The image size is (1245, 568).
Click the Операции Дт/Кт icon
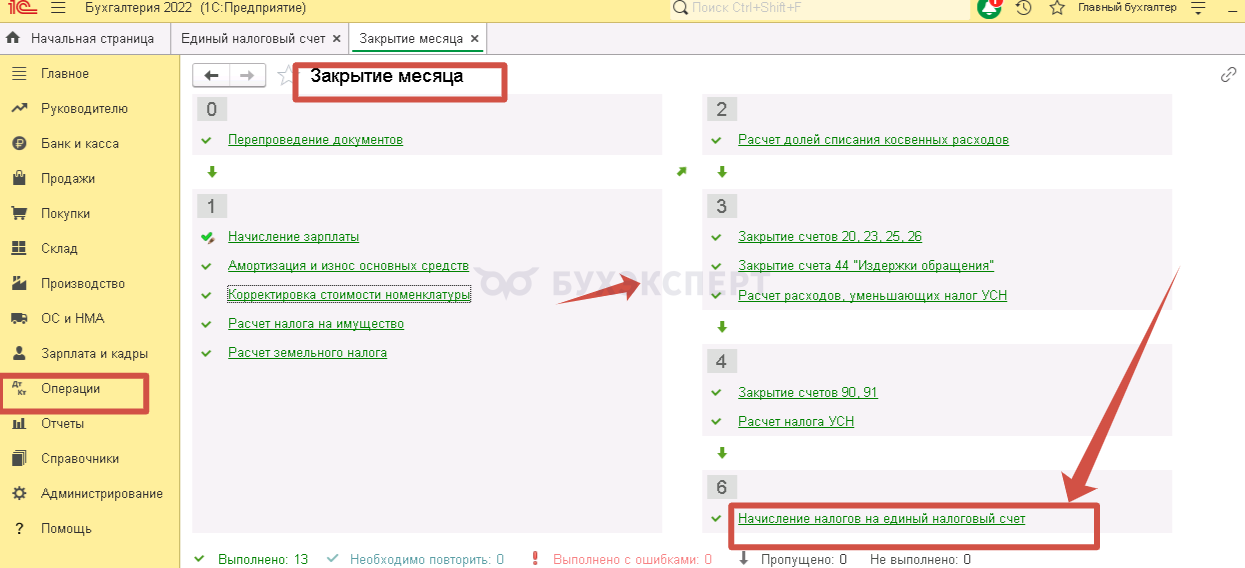tap(18, 389)
